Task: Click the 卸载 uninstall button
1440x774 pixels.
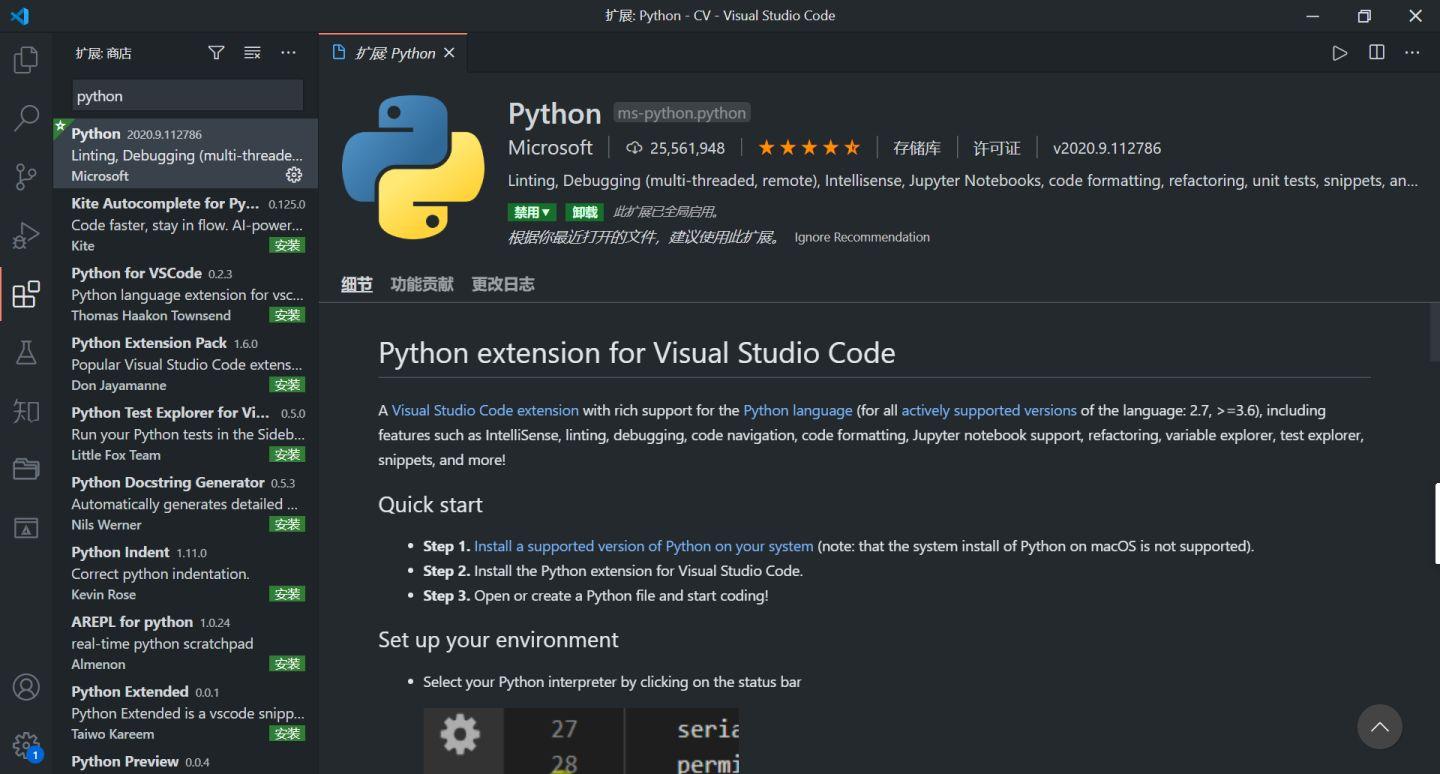Action: 584,212
